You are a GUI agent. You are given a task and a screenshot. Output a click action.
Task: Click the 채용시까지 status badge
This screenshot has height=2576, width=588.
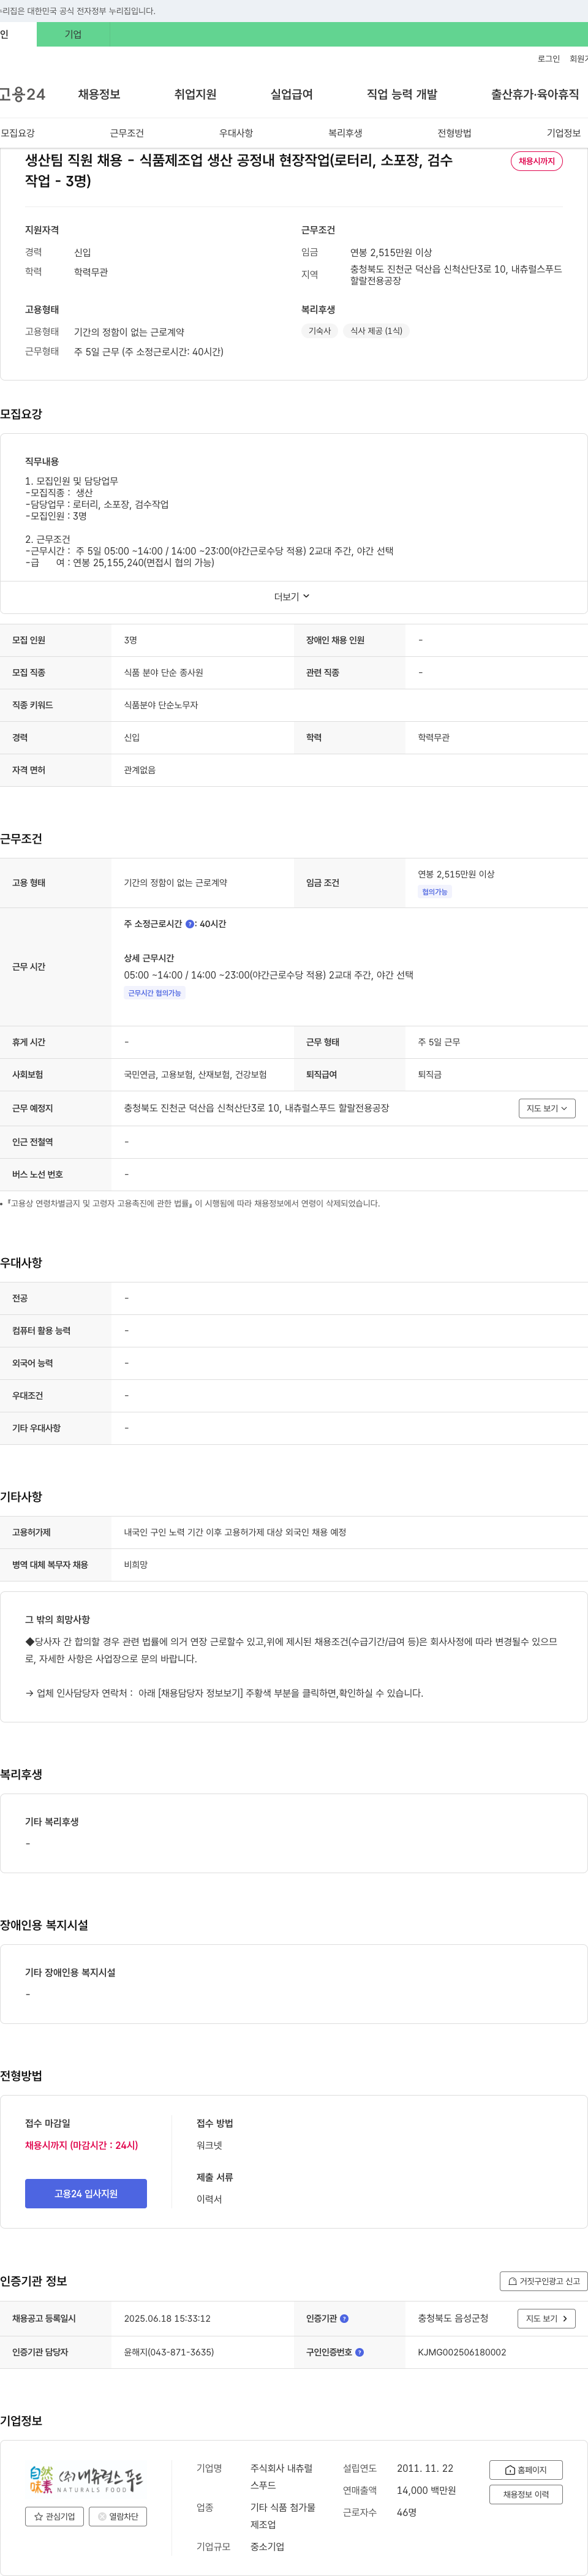(537, 161)
